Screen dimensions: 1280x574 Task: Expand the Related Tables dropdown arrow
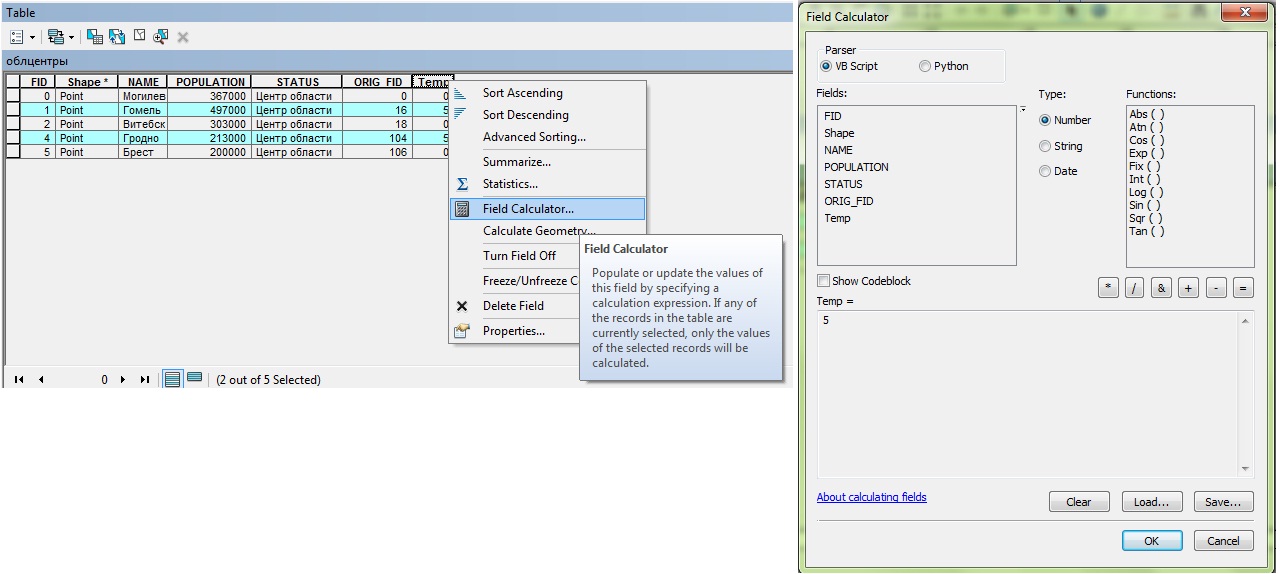coord(71,37)
